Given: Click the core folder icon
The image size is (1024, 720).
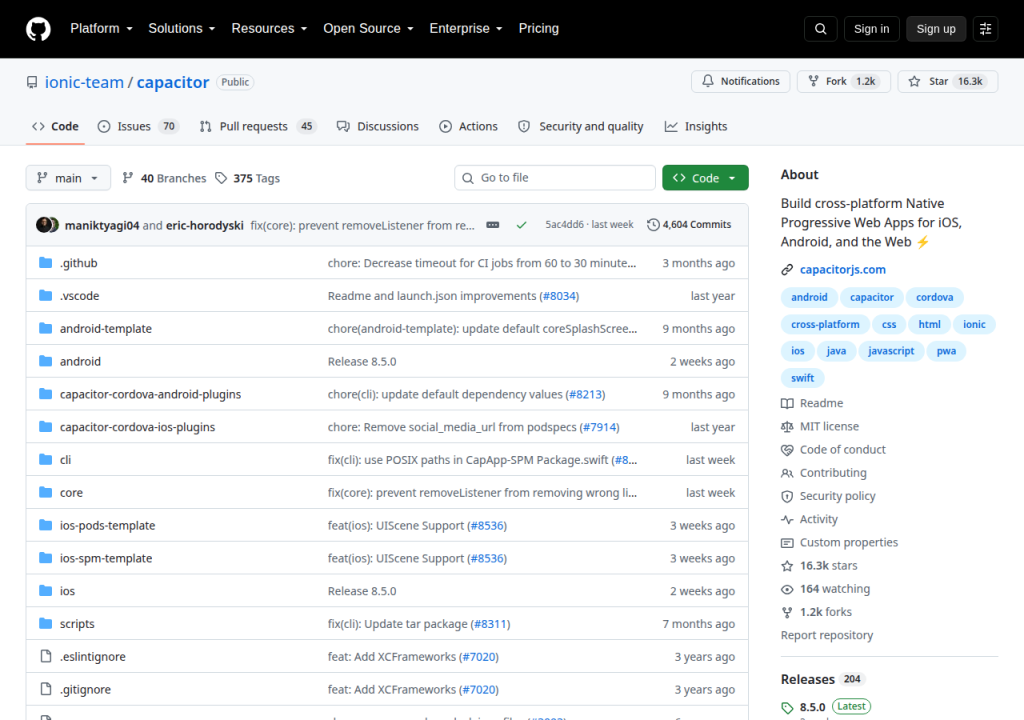Looking at the screenshot, I should coord(45,492).
